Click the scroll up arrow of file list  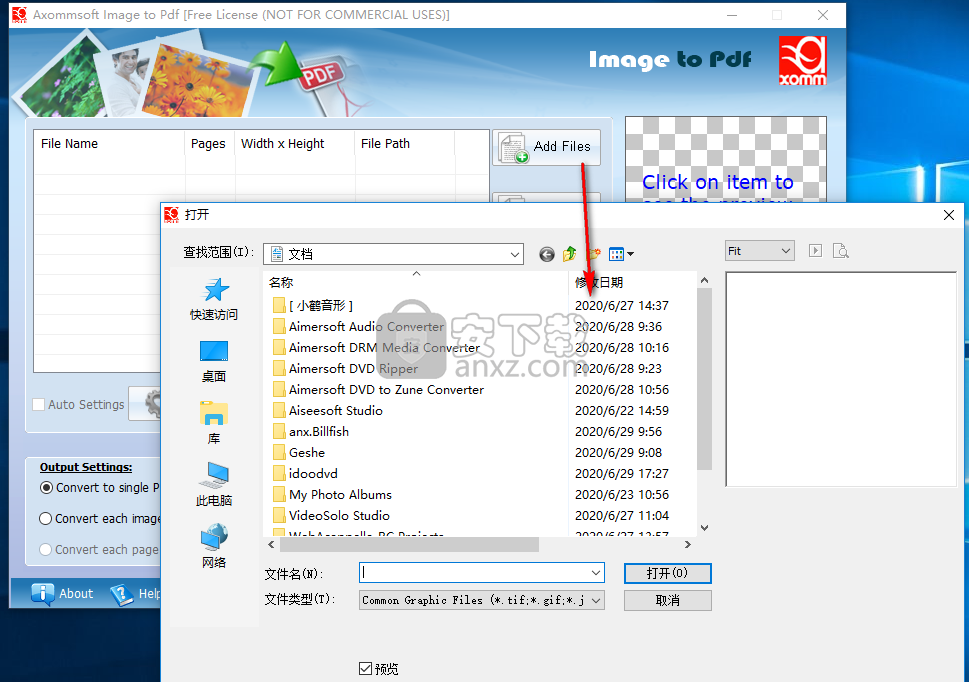point(704,280)
